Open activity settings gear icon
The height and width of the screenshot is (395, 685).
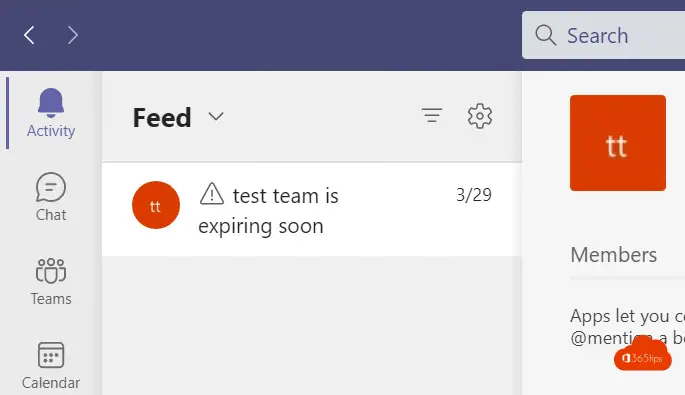click(480, 116)
